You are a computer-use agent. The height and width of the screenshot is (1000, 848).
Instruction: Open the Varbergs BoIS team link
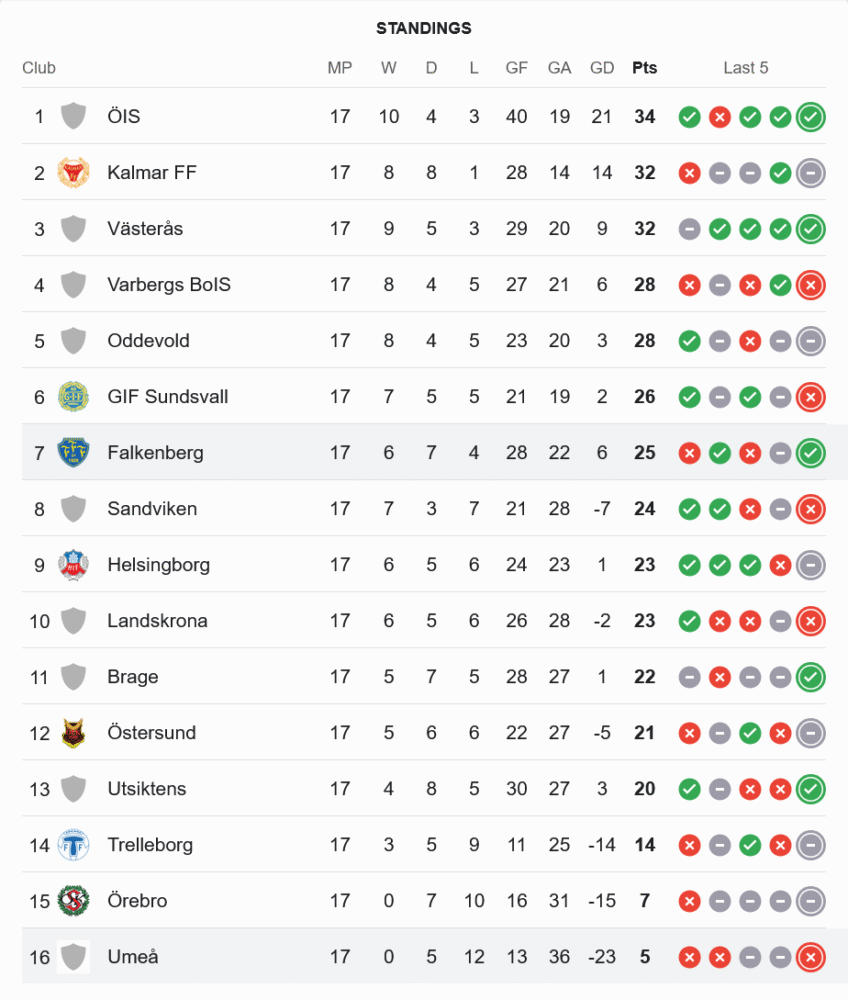[169, 285]
